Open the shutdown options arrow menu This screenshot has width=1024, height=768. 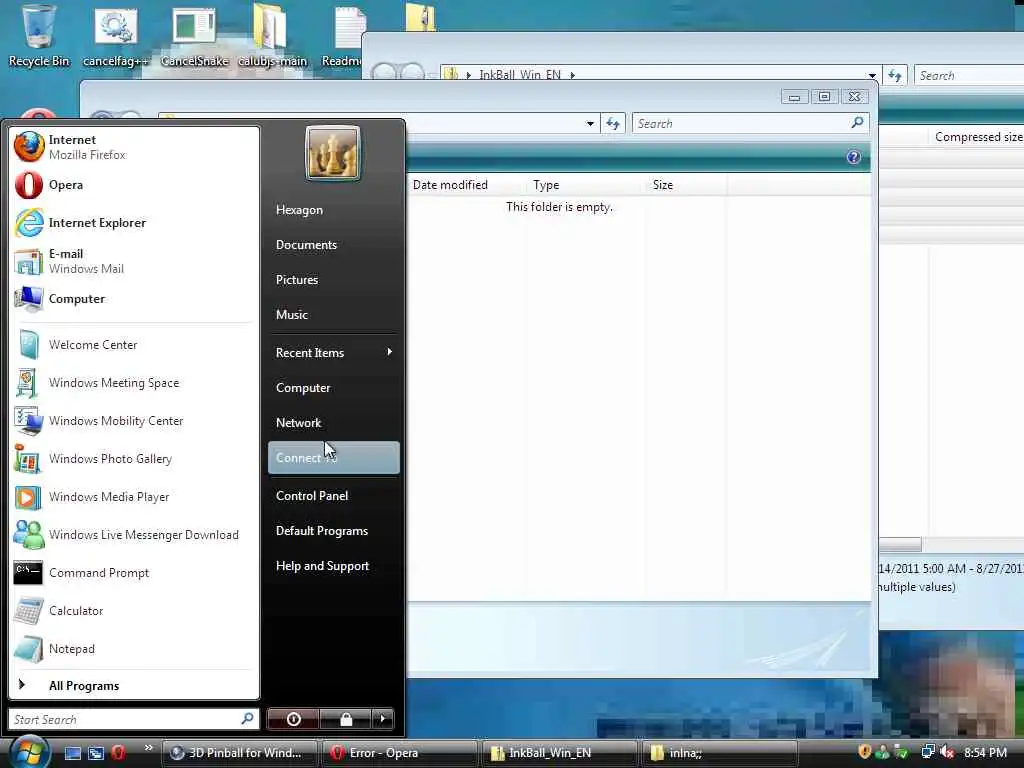click(383, 719)
